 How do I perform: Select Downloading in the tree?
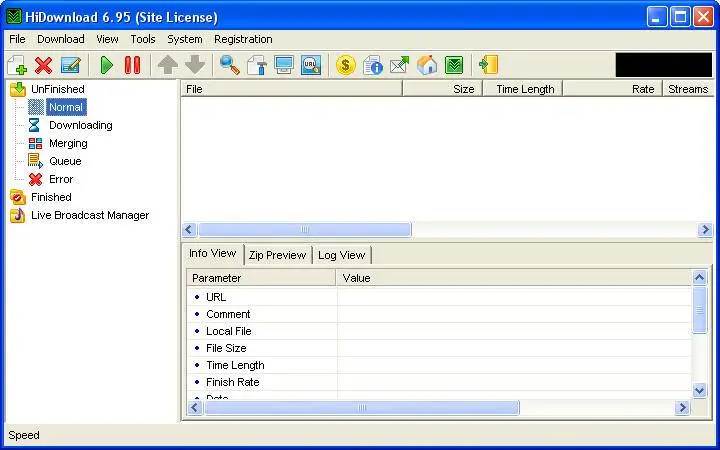point(80,125)
